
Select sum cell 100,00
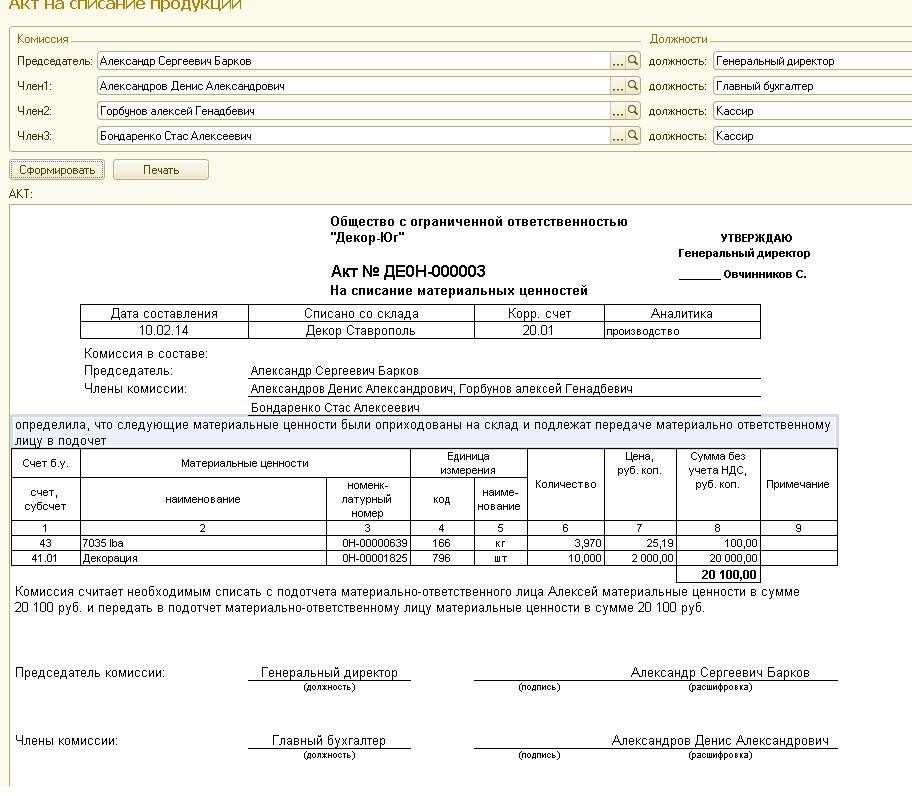pos(718,543)
